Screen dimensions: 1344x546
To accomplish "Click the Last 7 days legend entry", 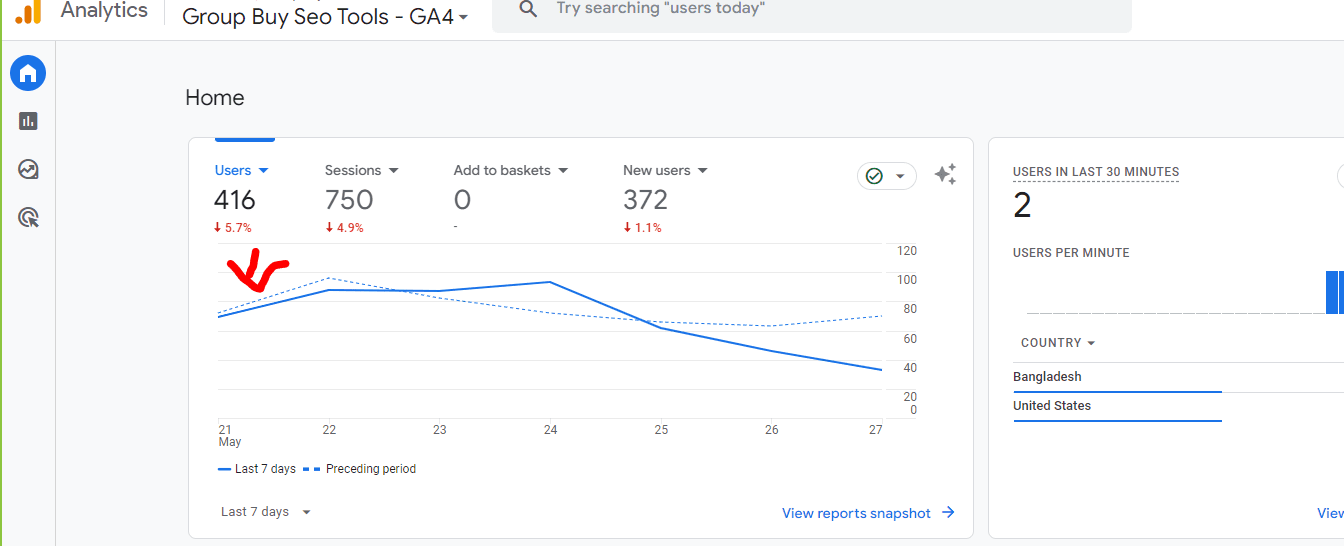I will [x=257, y=469].
